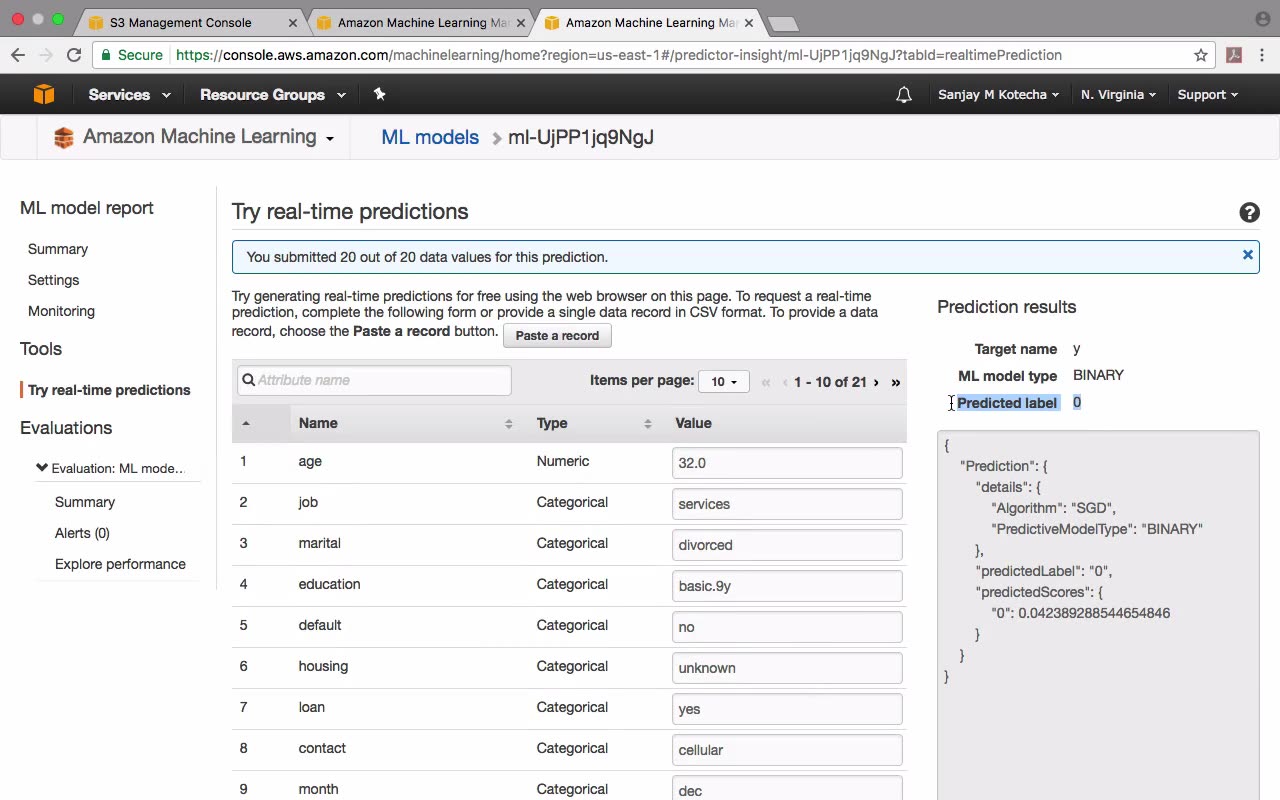Change the Items per page dropdown
This screenshot has width=1280, height=800.
(x=724, y=382)
